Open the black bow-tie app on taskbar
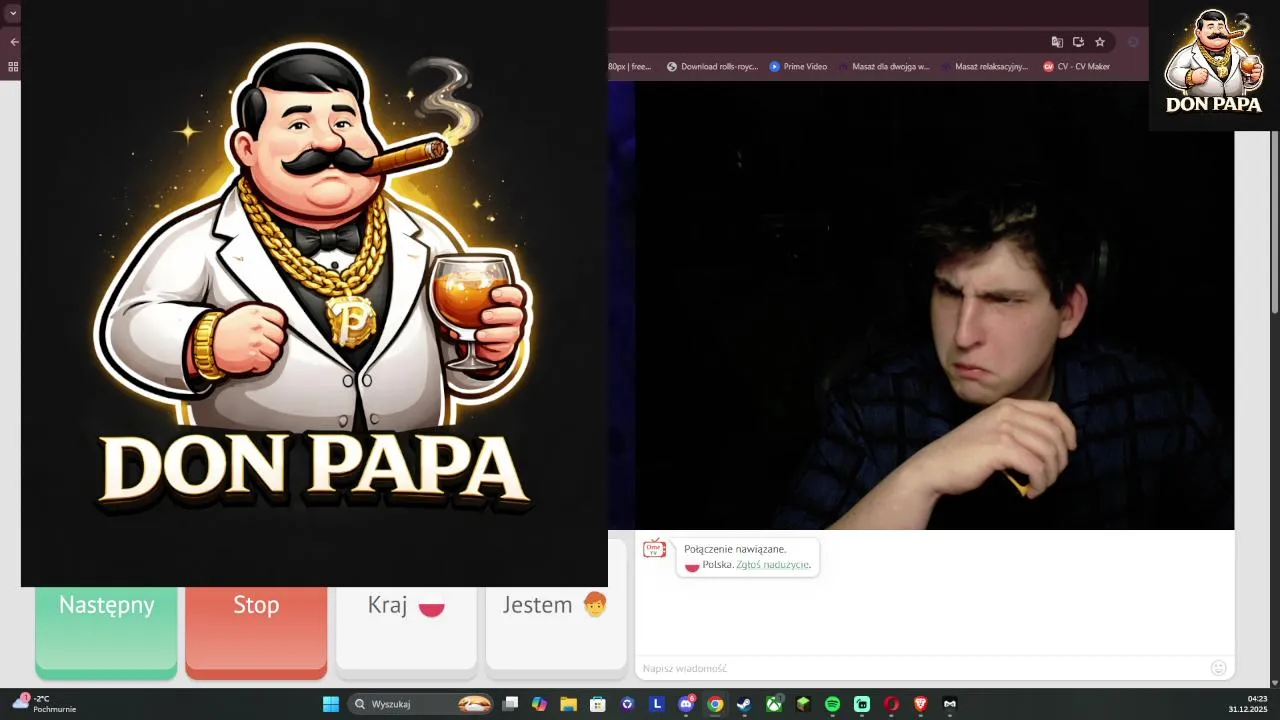This screenshot has height=720, width=1280. pos(950,704)
